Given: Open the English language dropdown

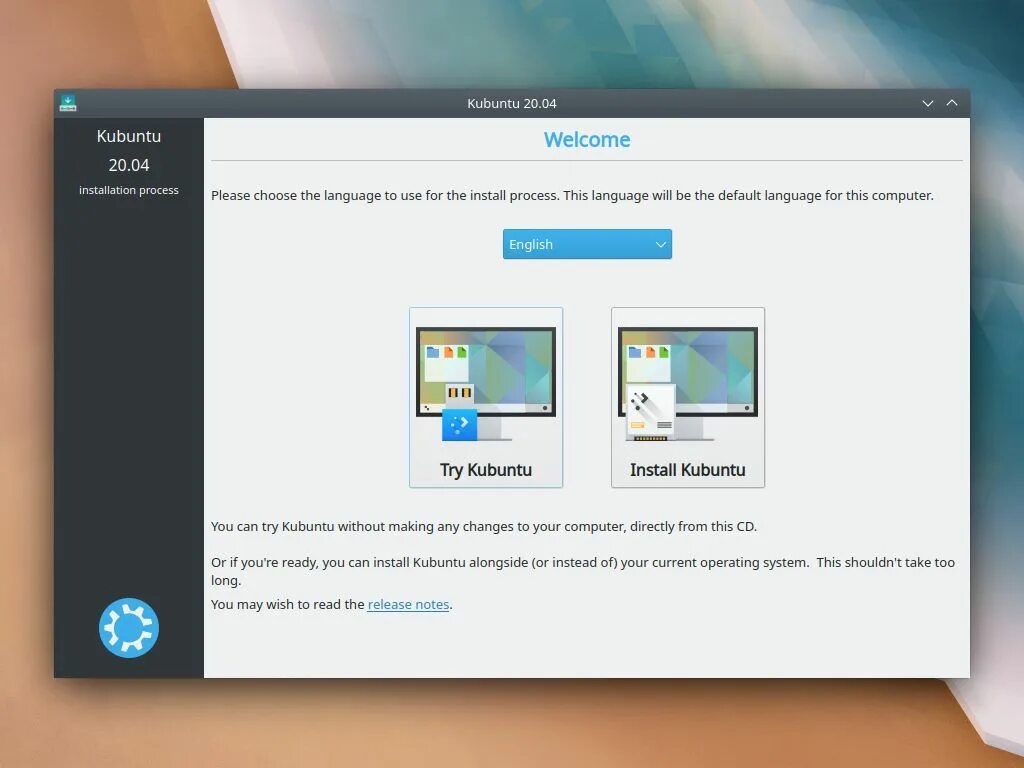Looking at the screenshot, I should [587, 244].
